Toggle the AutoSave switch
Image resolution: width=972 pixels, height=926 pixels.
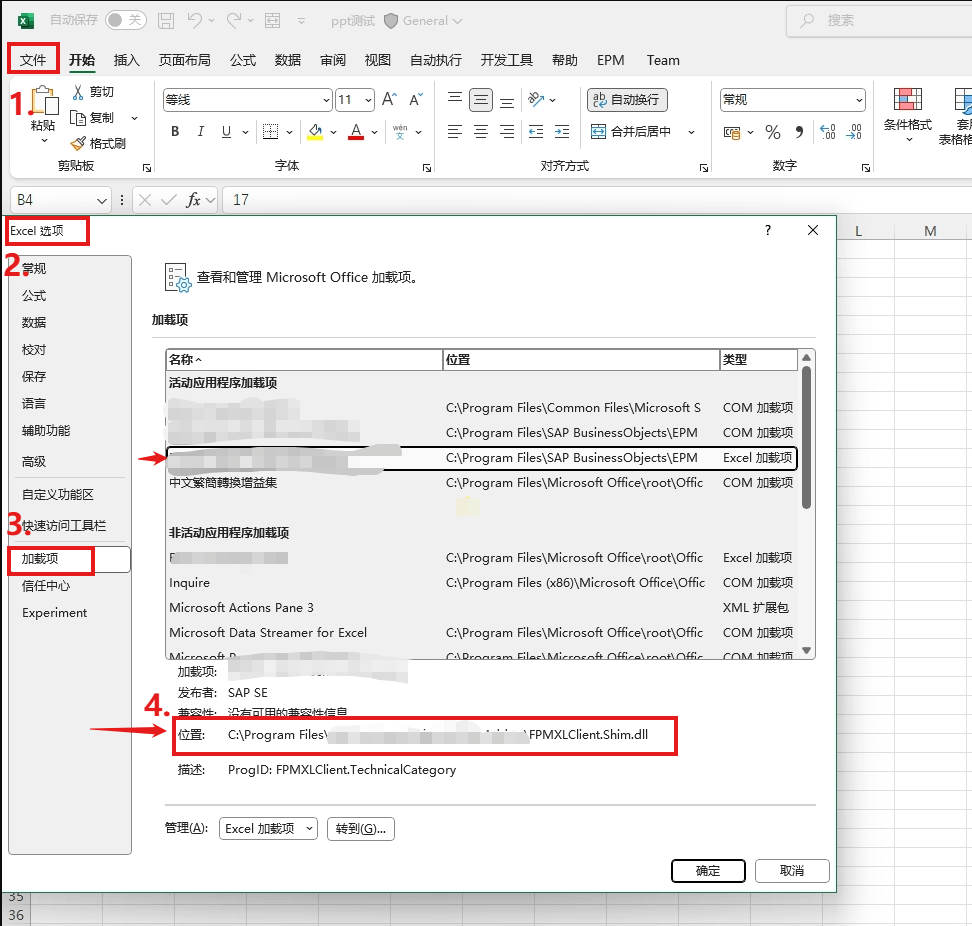[x=126, y=20]
